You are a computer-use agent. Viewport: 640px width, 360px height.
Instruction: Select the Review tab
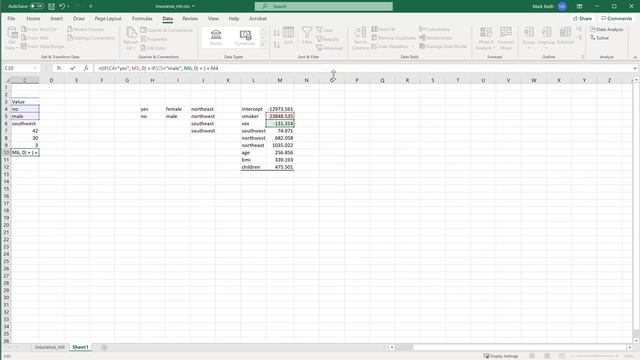190,19
